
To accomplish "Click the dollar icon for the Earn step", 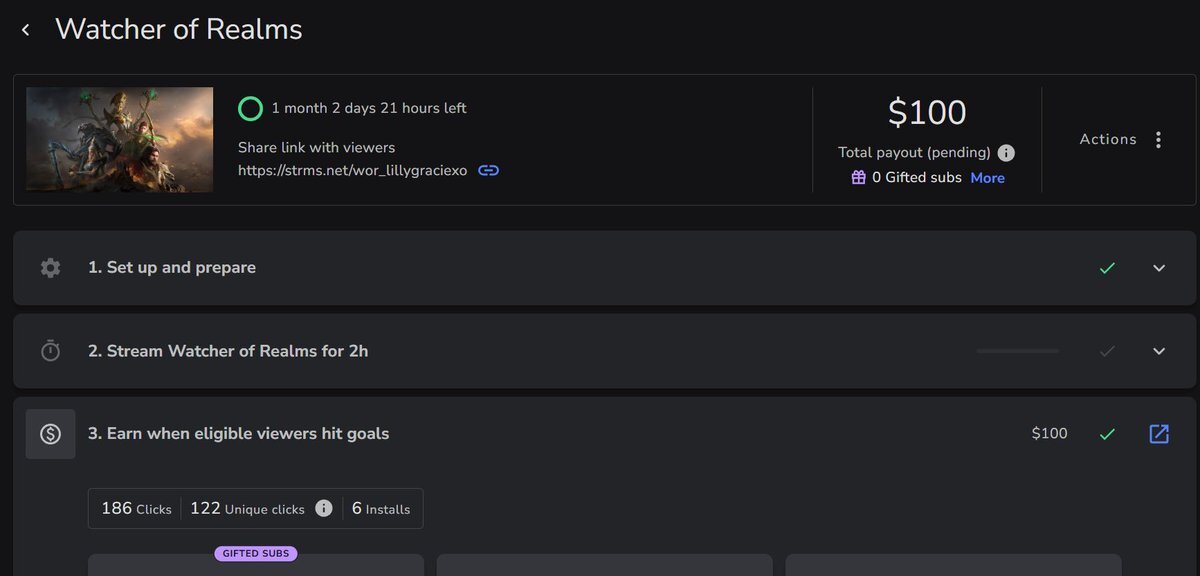I will (x=50, y=434).
